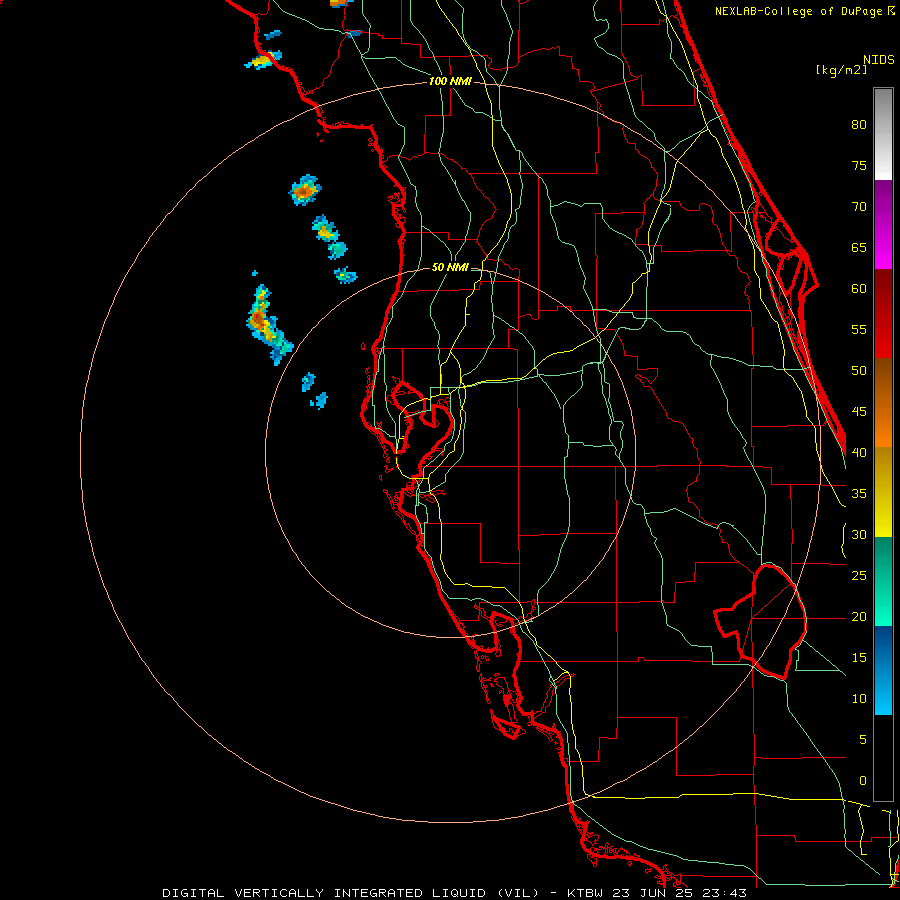Click the white-gray top segment of the color scale
Viewport: 900px width, 900px height.
point(883,134)
